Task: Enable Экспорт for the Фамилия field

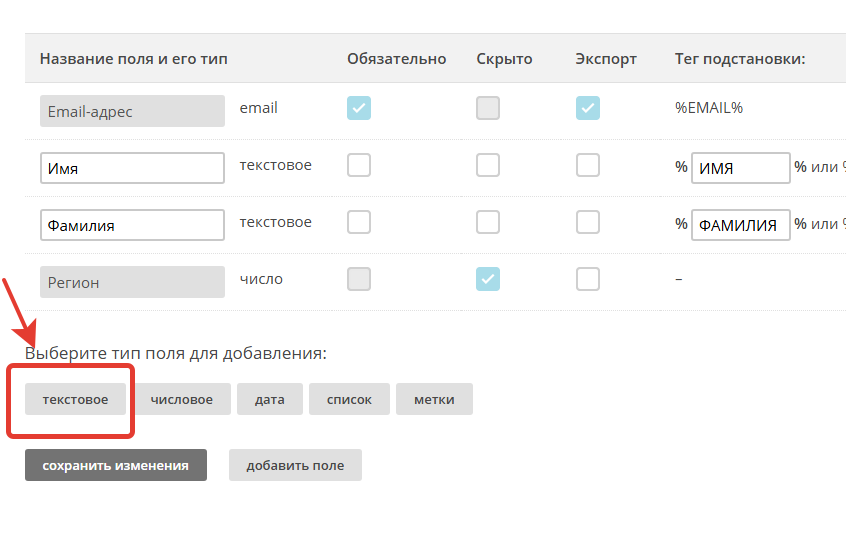Action: 587,222
